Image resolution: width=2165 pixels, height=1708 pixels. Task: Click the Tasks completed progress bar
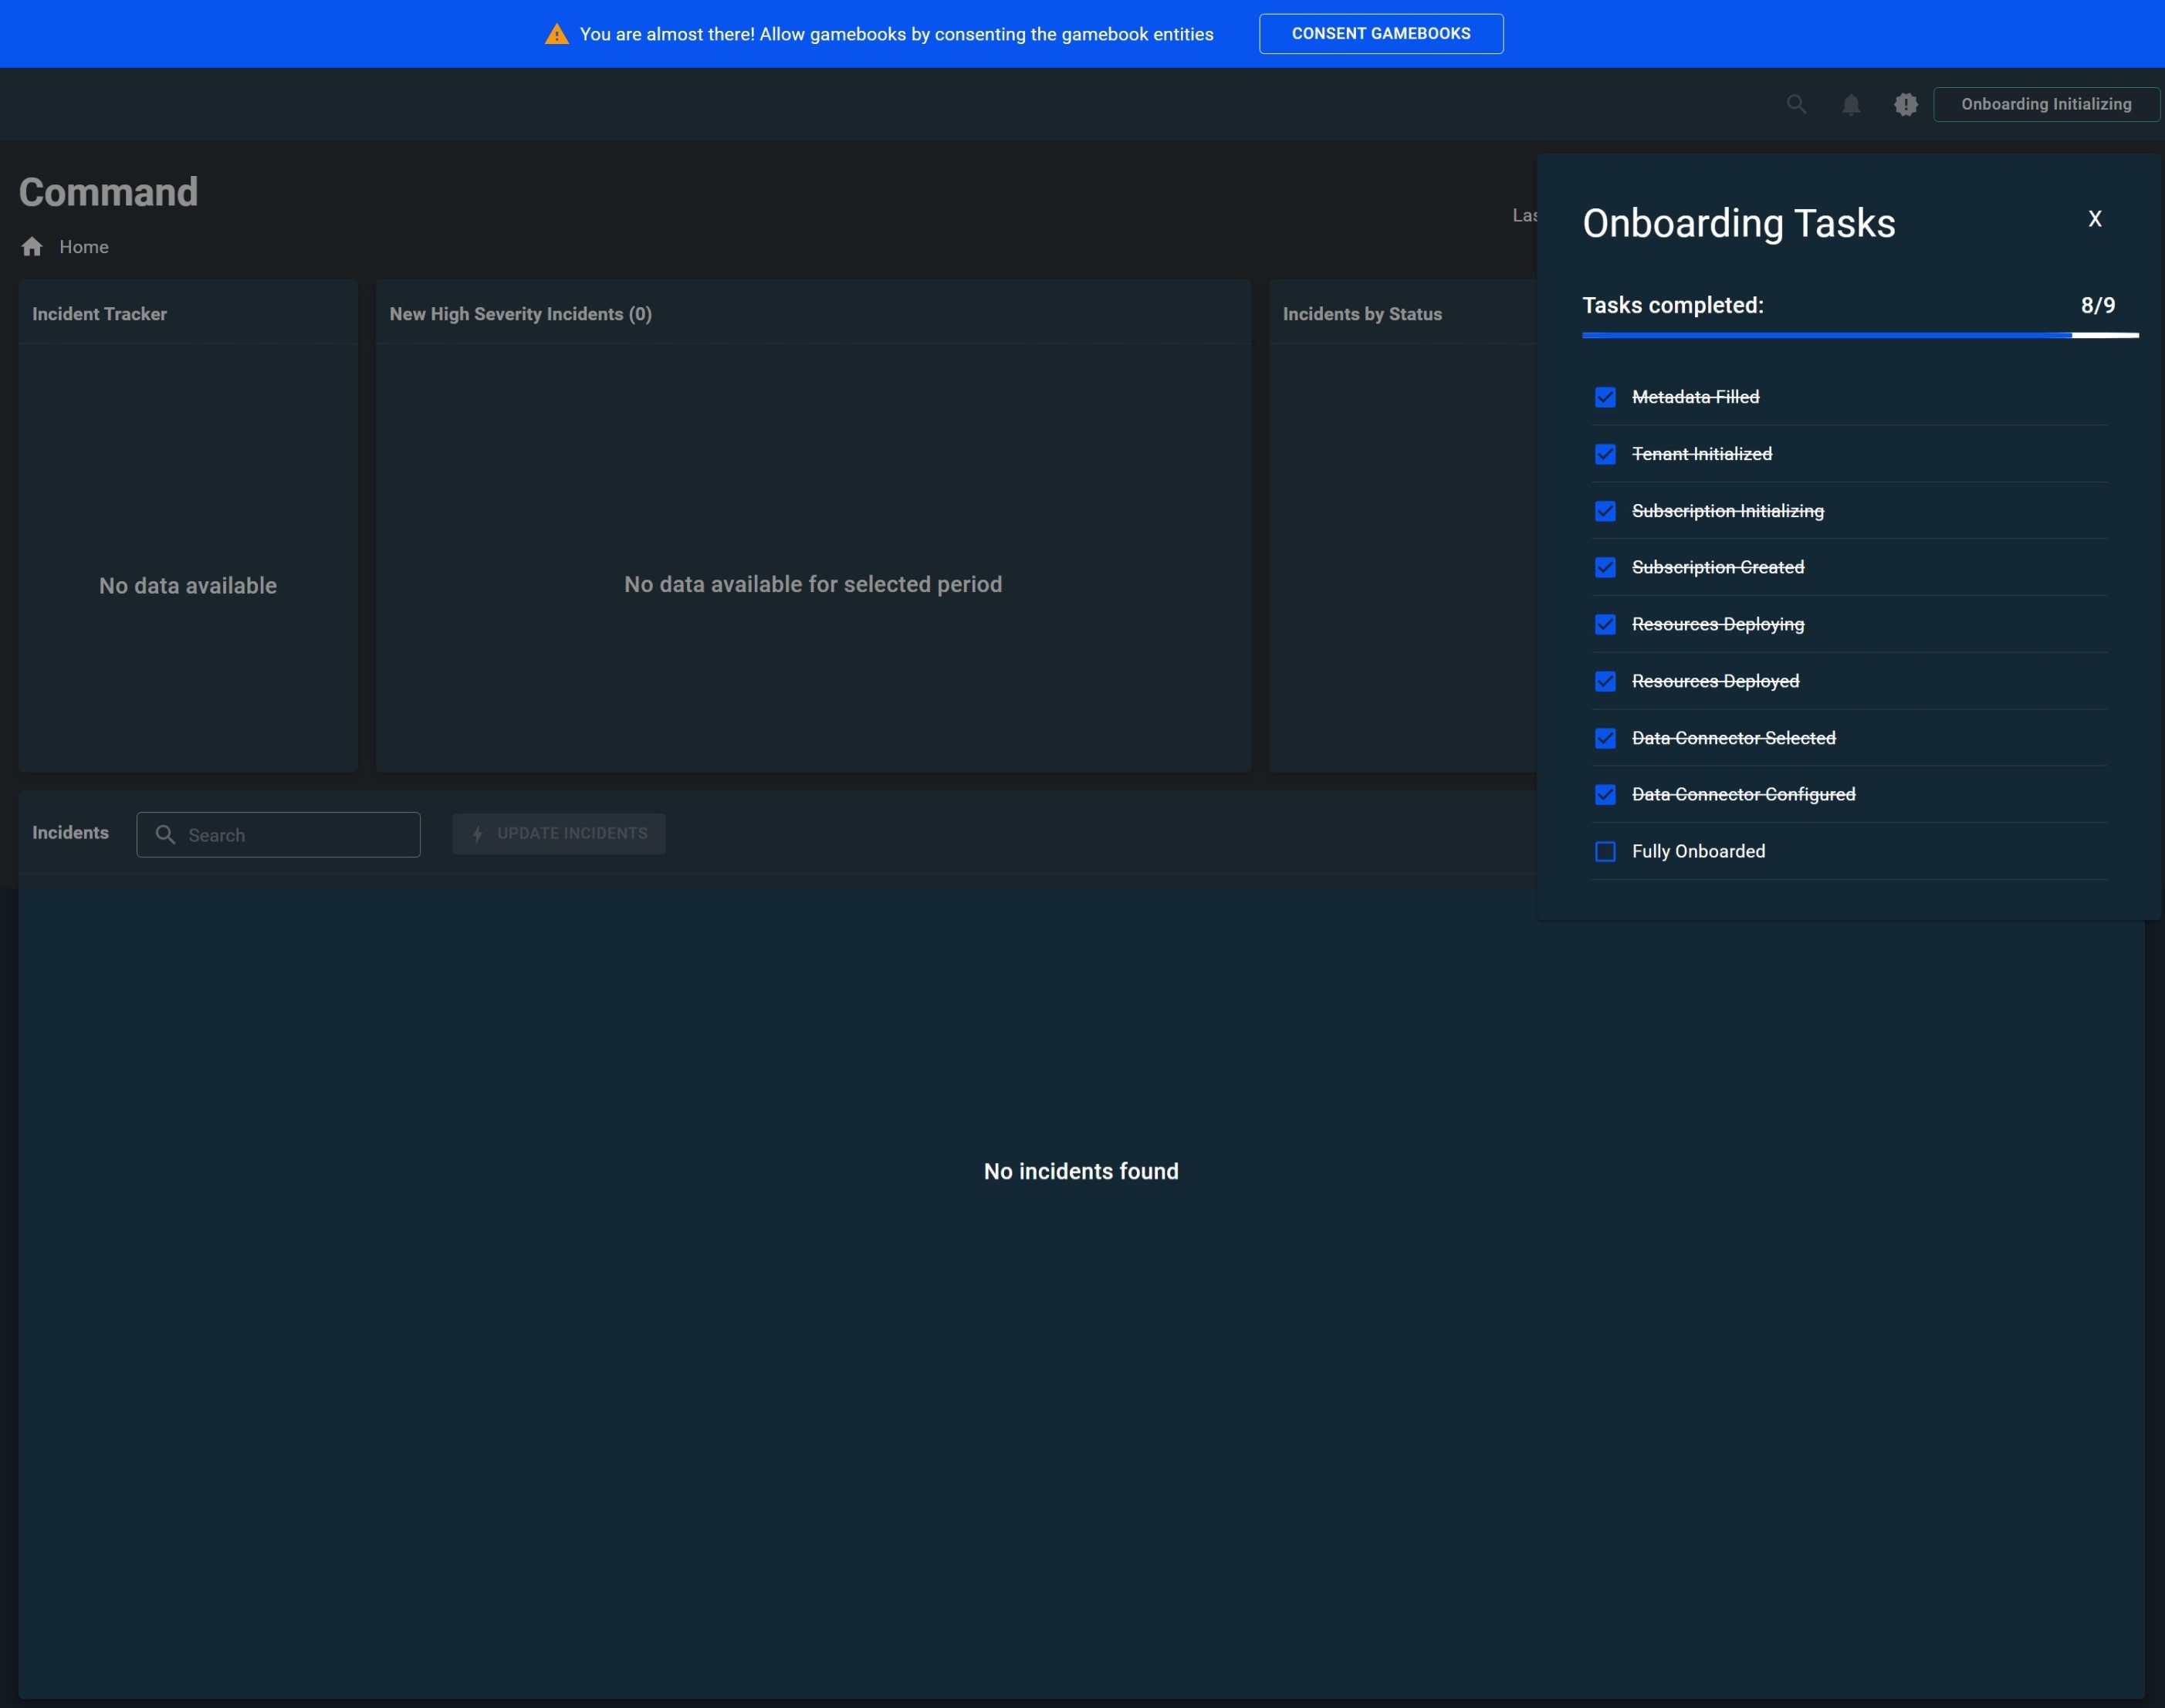click(x=1859, y=335)
